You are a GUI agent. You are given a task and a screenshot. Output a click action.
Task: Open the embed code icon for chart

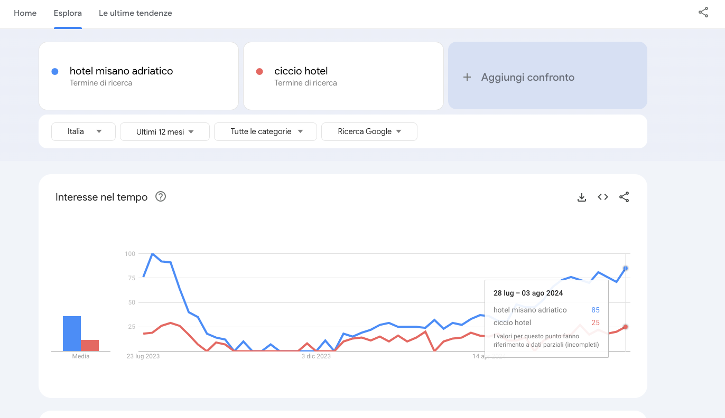point(603,197)
